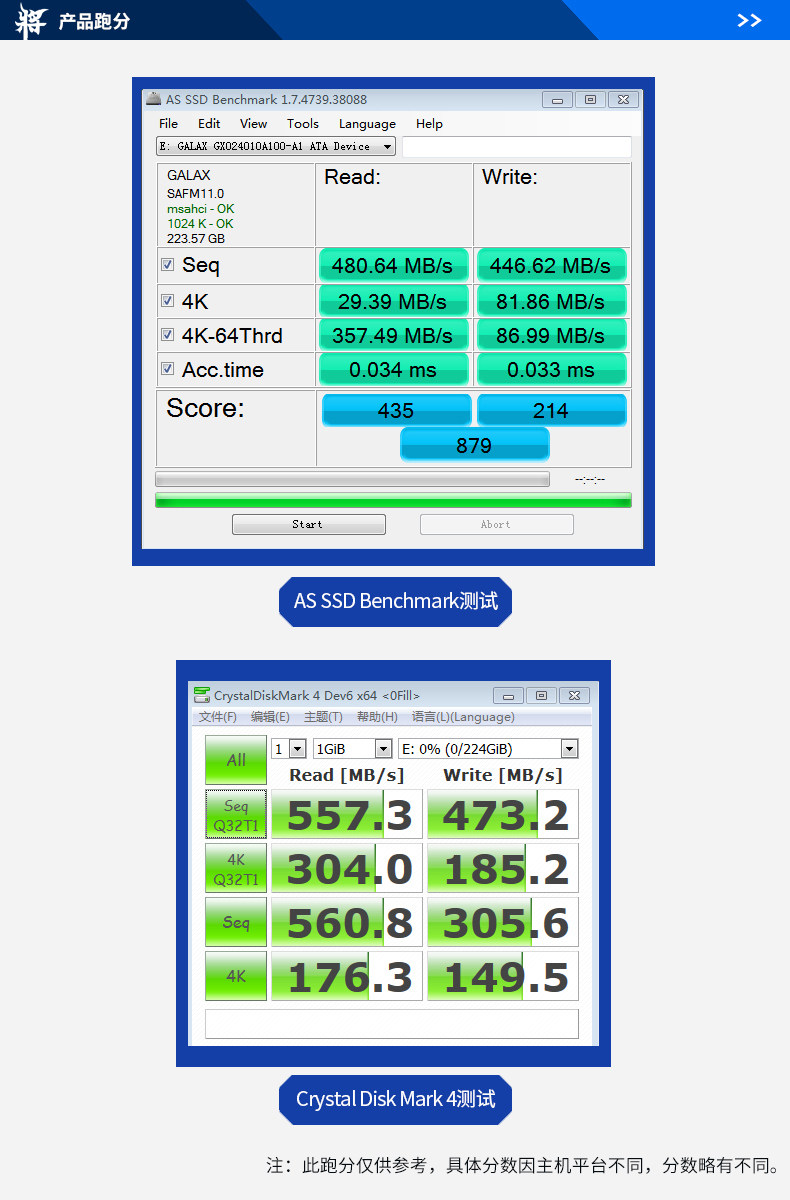Click the 560.8 Seq read result
Screen dimensions: 790x1200
click(347, 922)
